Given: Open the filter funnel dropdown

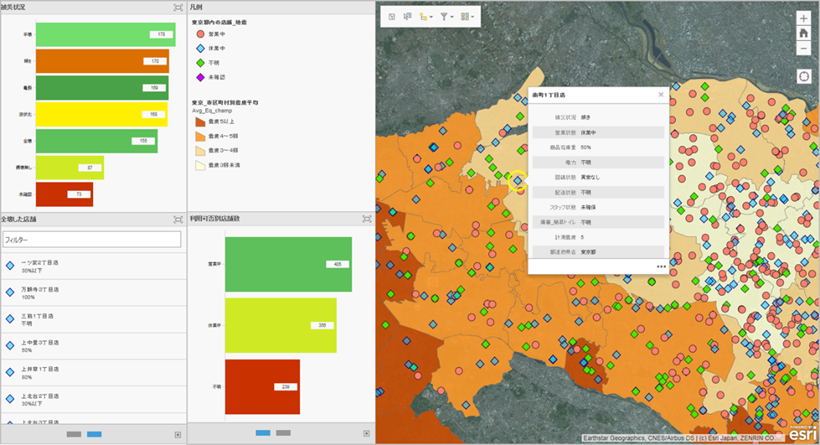Looking at the screenshot, I should 448,16.
